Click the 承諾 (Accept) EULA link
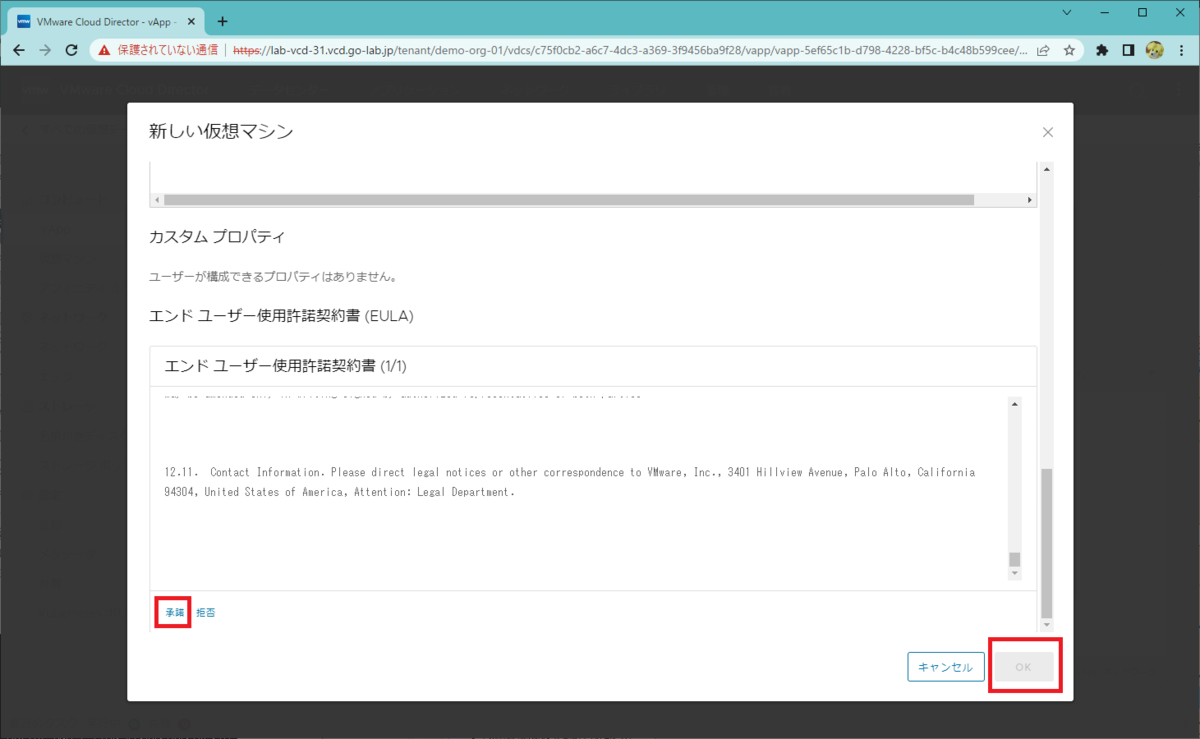The height and width of the screenshot is (739, 1200). click(x=175, y=612)
